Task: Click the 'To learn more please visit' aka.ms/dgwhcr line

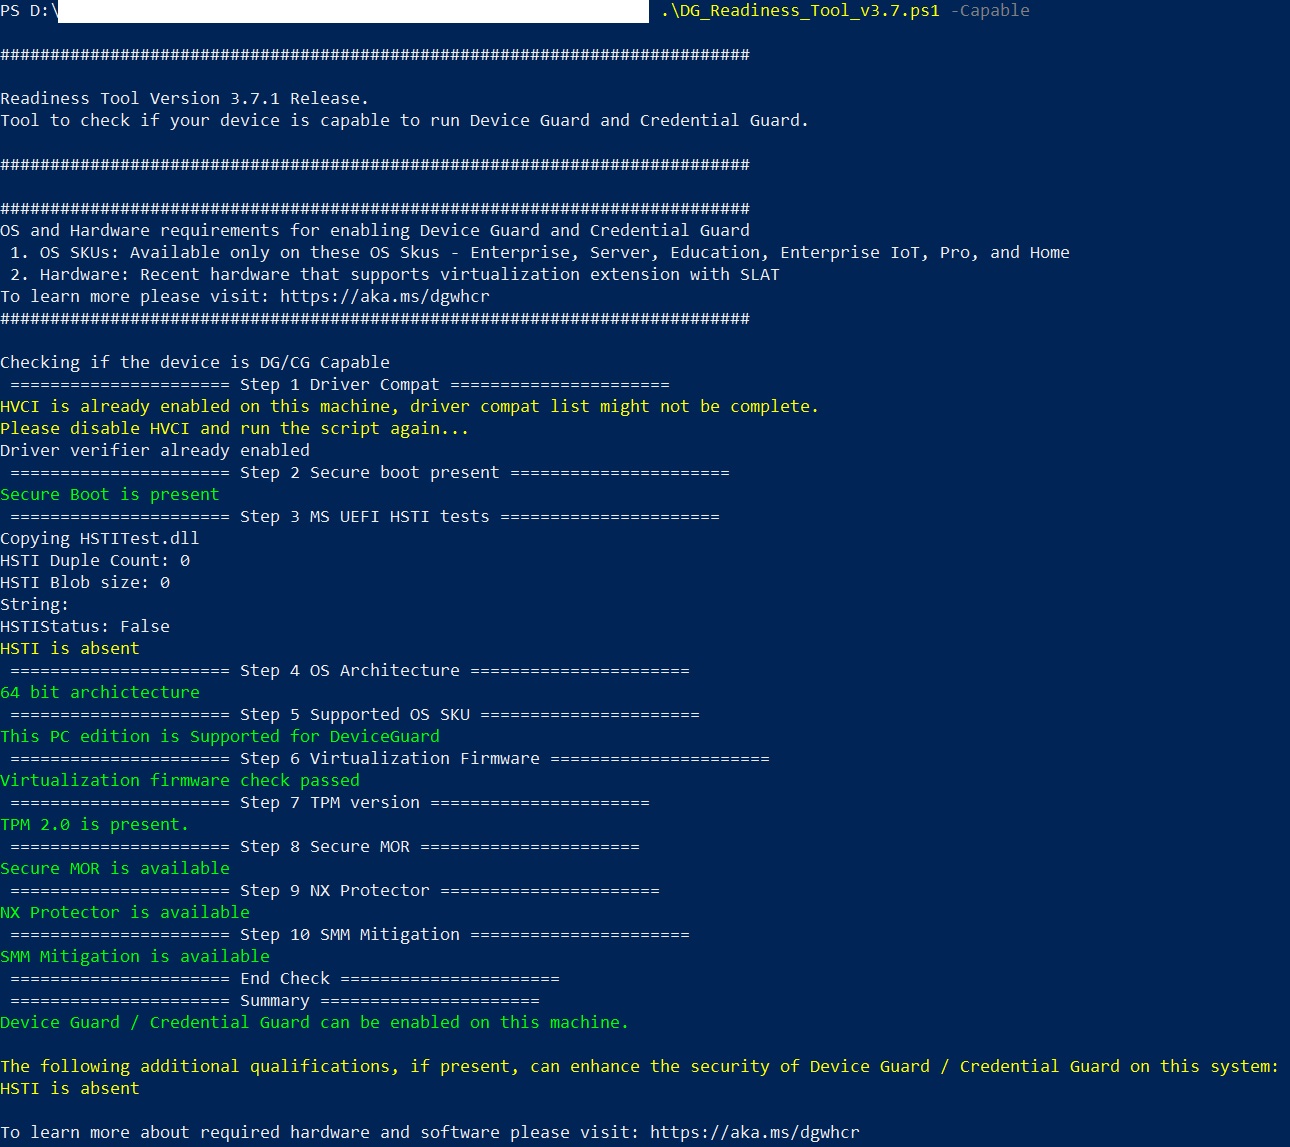Action: (x=245, y=296)
